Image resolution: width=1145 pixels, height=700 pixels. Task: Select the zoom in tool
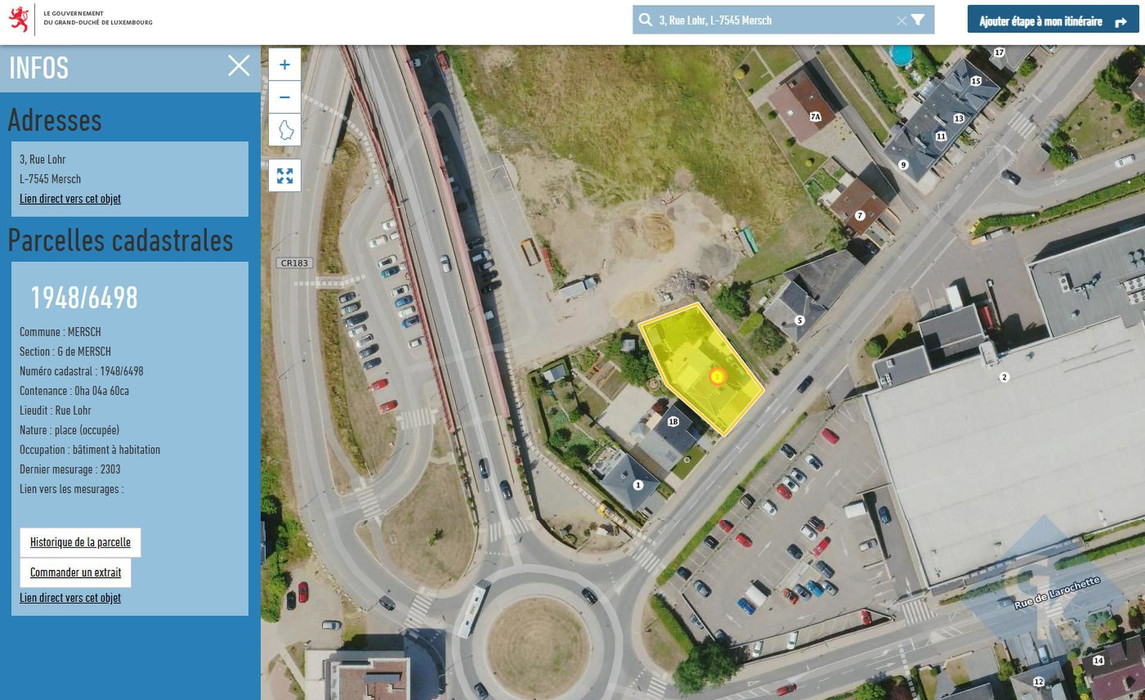click(284, 63)
